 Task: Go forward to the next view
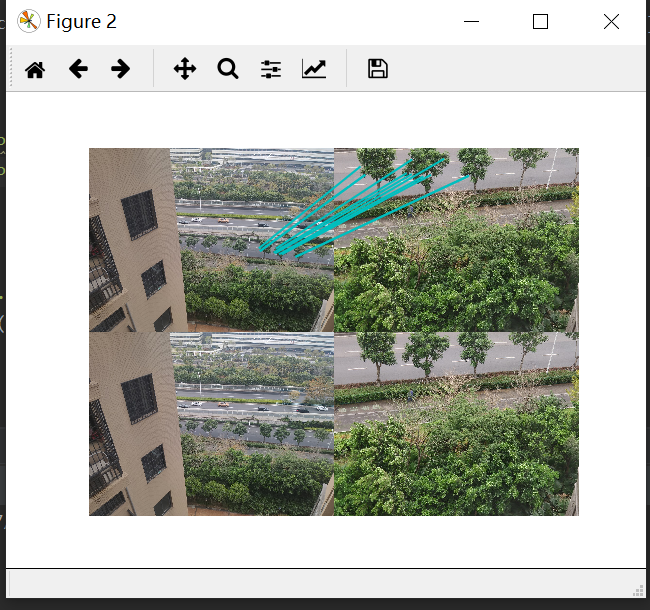pyautogui.click(x=121, y=69)
